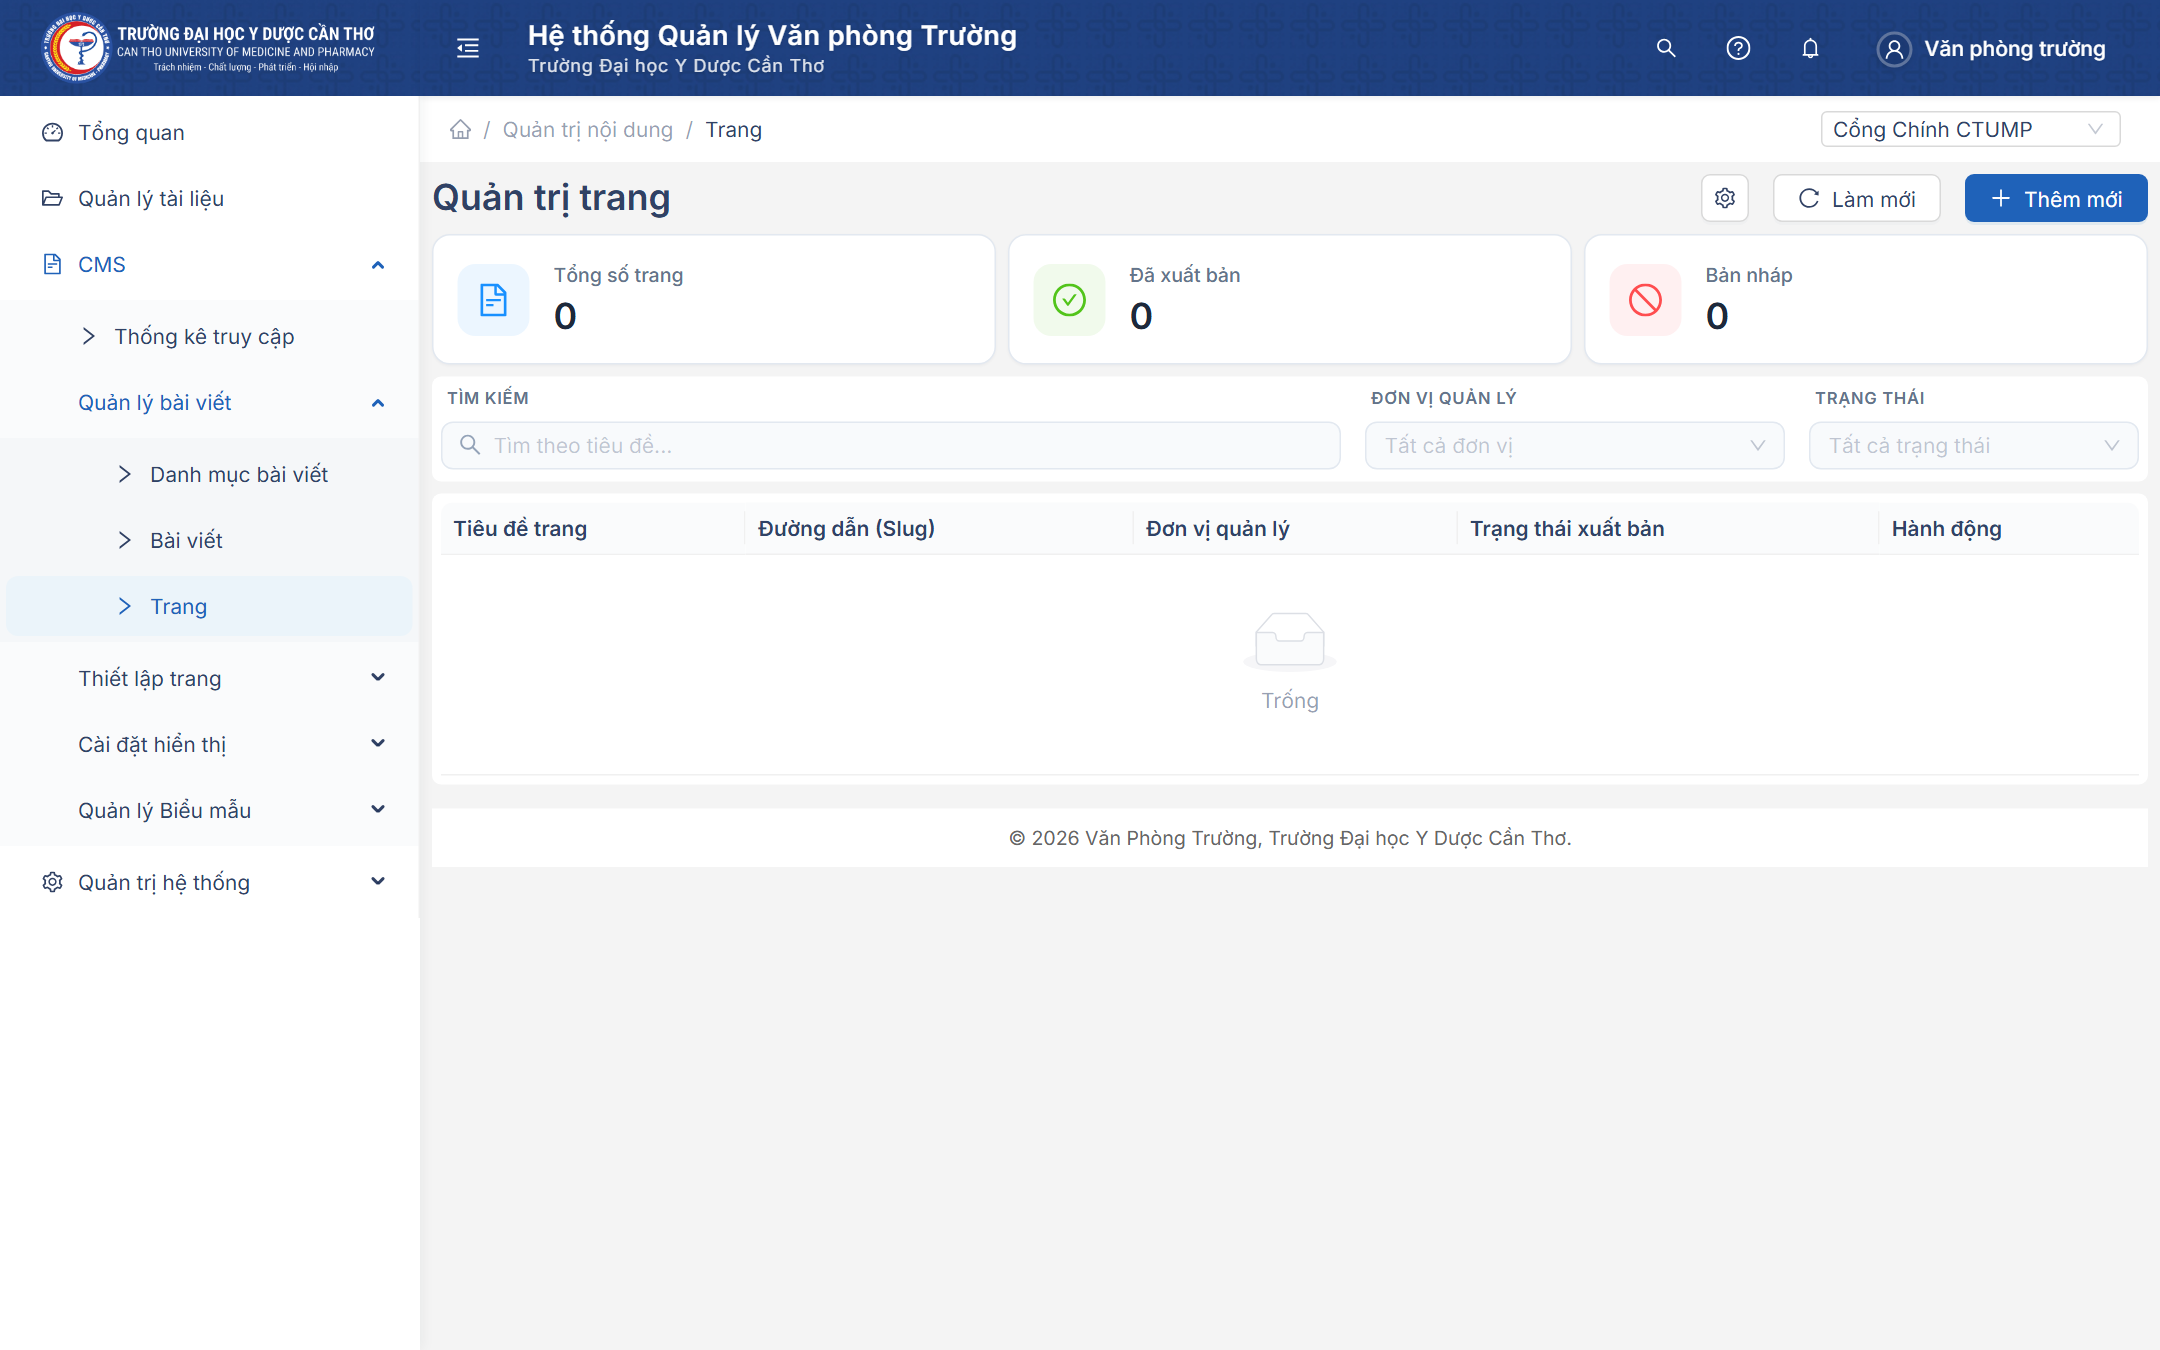Open the Văn phòng trường user avatar
The image size is (2160, 1350).
1894,49
